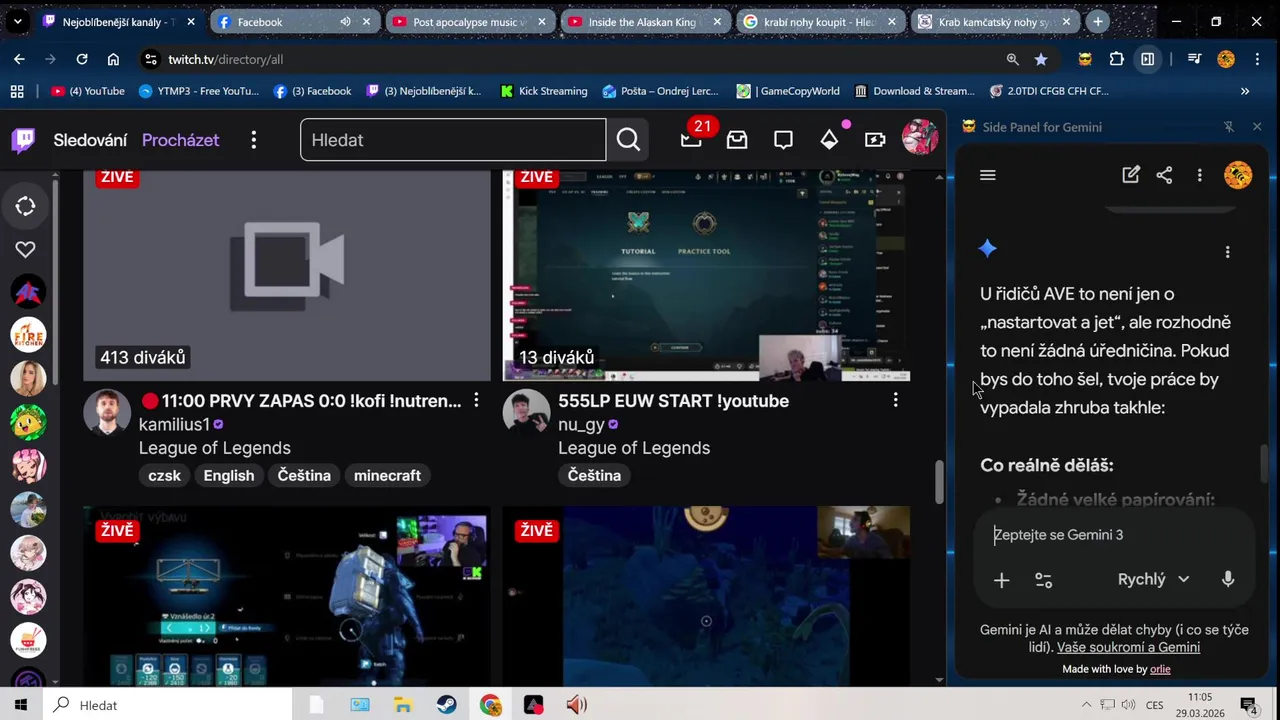Expand the Rychlý model dropdown
The height and width of the screenshot is (720, 1280).
(1153, 579)
